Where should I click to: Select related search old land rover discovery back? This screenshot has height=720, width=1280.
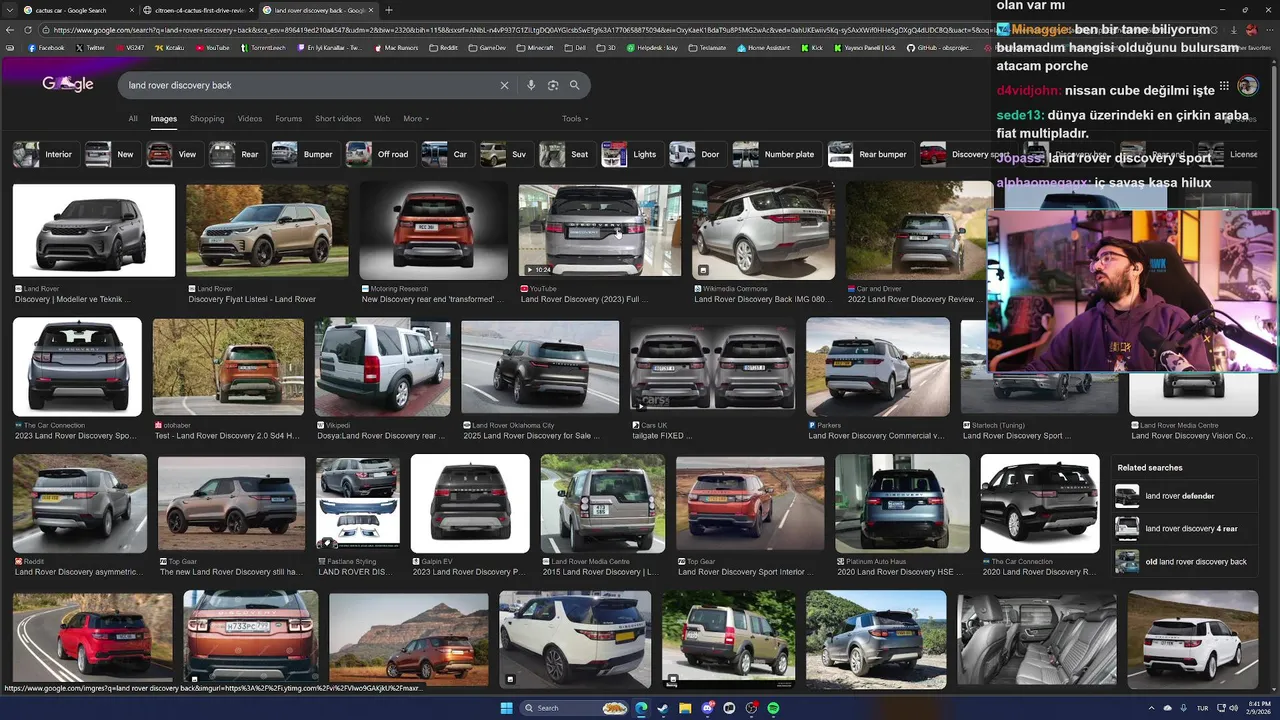[x=1187, y=562]
